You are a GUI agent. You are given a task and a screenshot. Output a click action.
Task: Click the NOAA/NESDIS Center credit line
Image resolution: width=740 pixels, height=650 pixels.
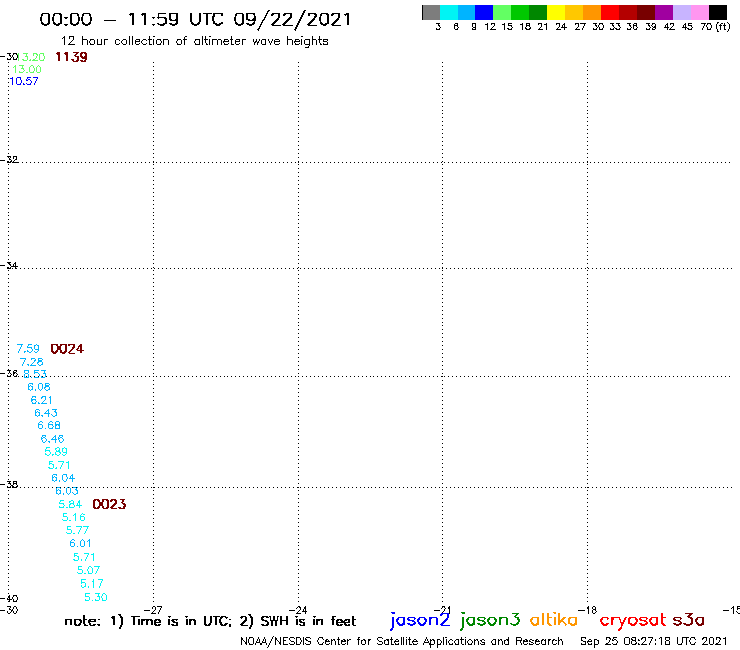pos(402,642)
